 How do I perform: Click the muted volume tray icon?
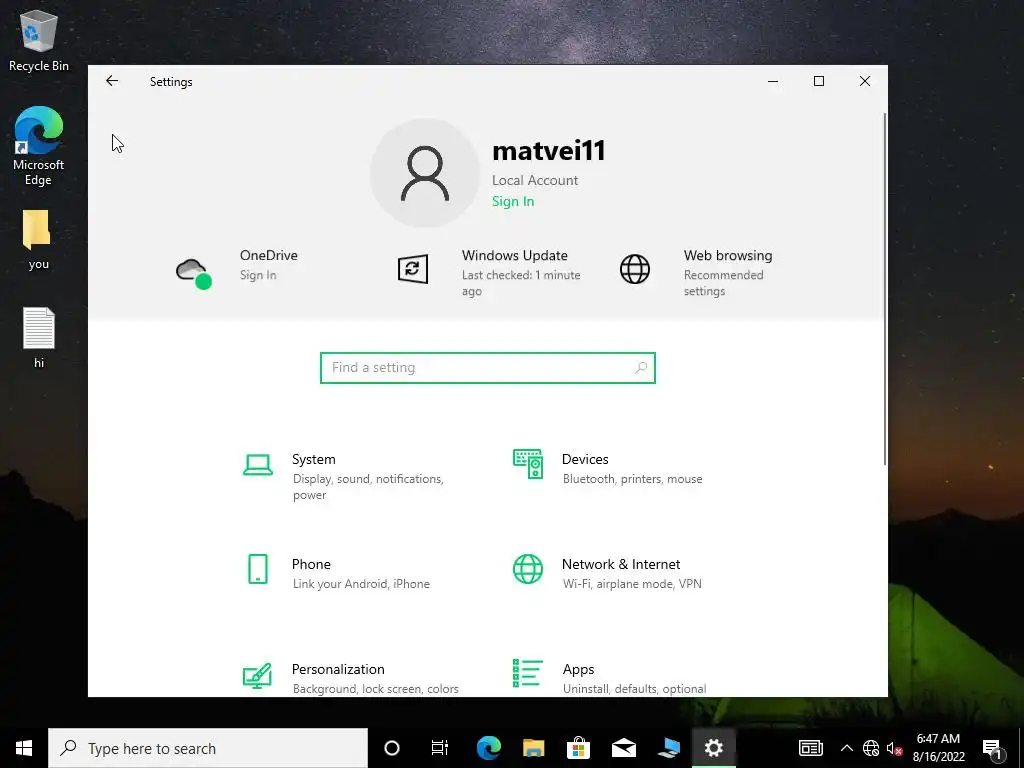coord(894,748)
